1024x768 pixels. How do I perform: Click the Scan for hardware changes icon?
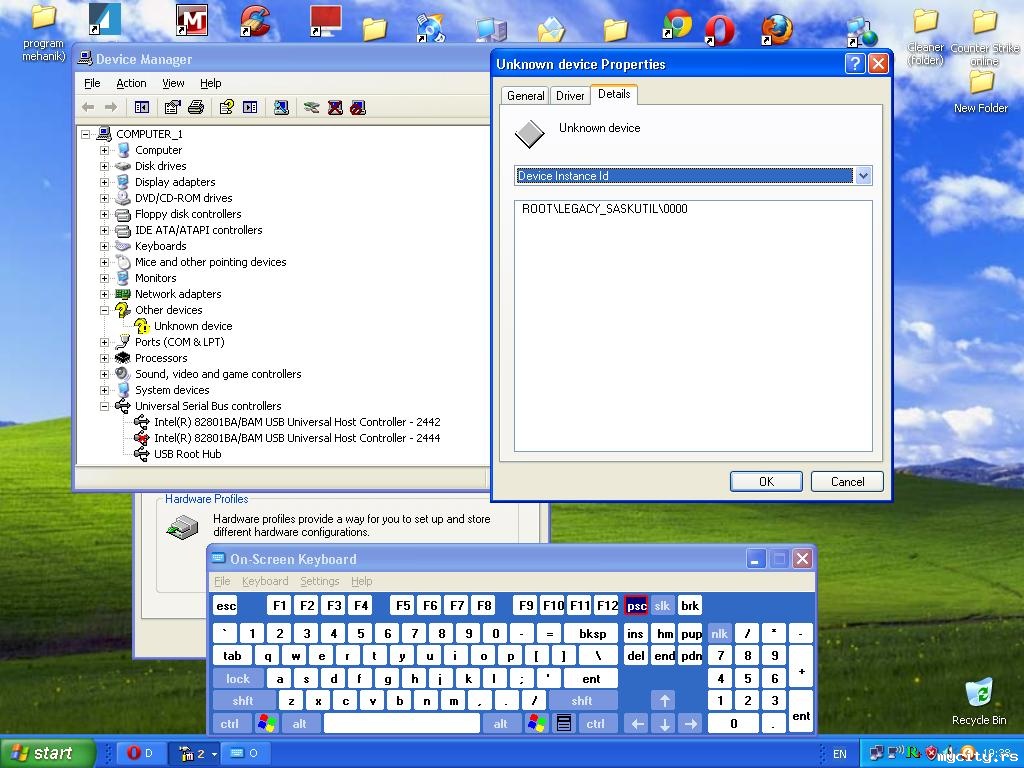[x=281, y=107]
